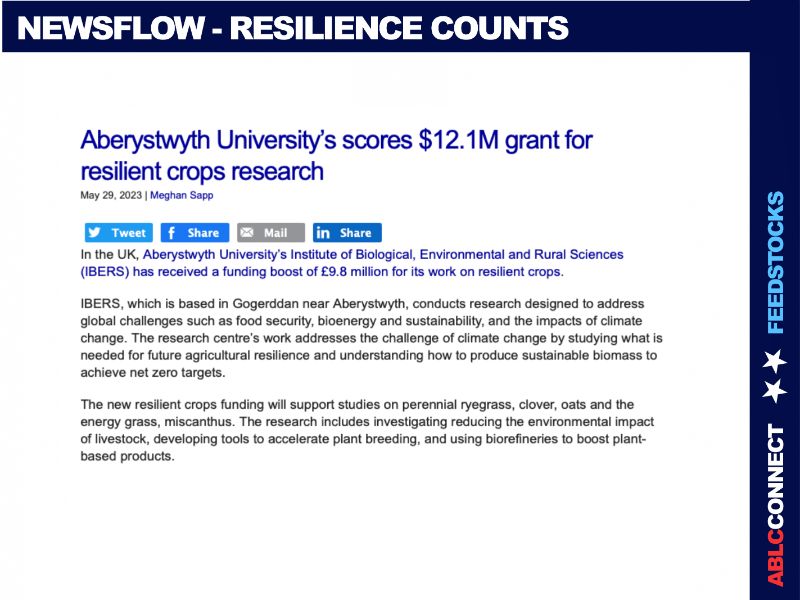Click the paragraph starting 'The new resilient crops'
The image size is (800, 600).
click(x=364, y=430)
